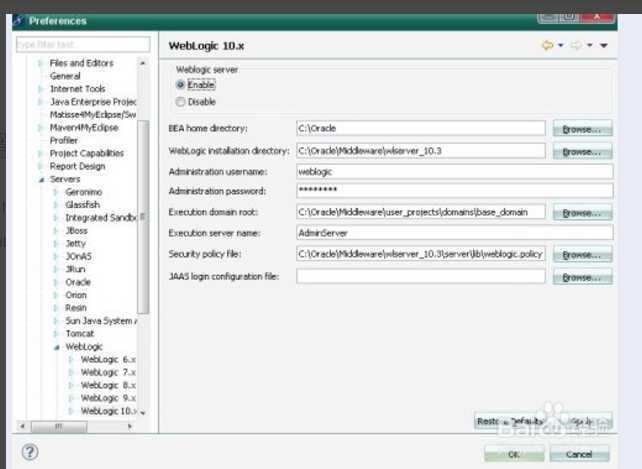
Task: Click the WebLogic installation directory field
Action: click(x=420, y=151)
